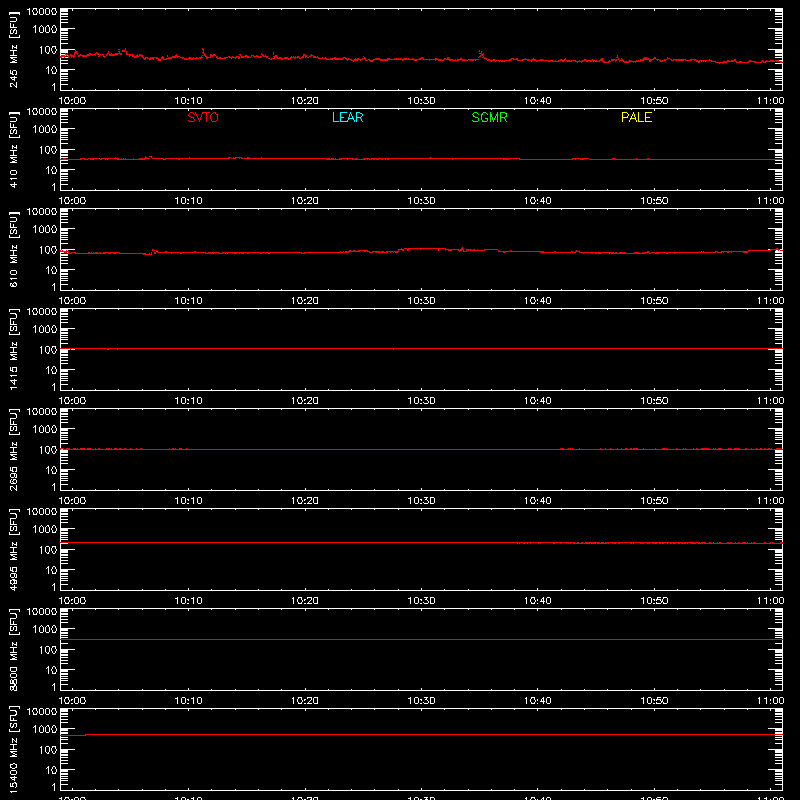The height and width of the screenshot is (800, 800).
Task: Click the 10 tick value of the 1415 MHz plot
Action: coord(51,370)
